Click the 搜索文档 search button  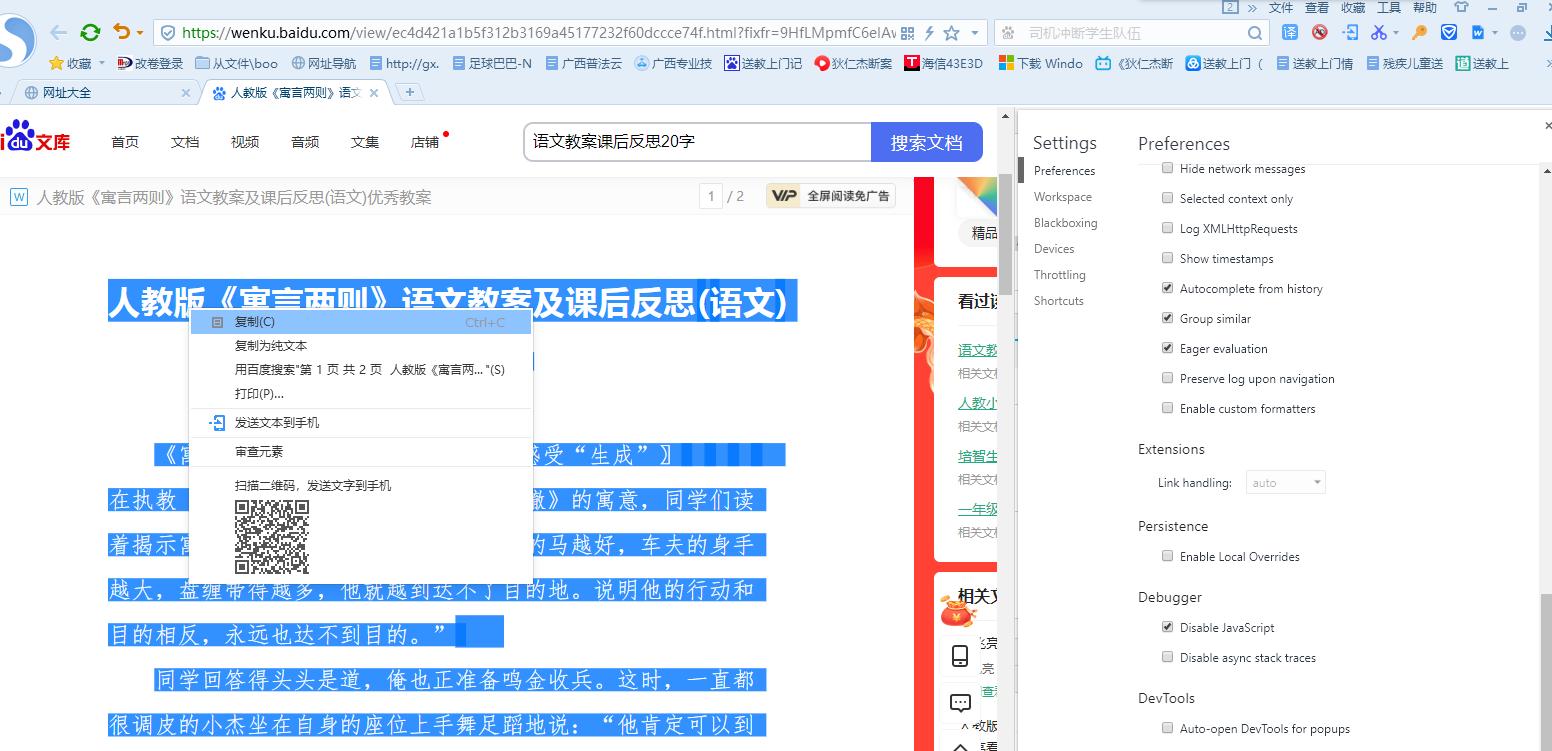926,141
